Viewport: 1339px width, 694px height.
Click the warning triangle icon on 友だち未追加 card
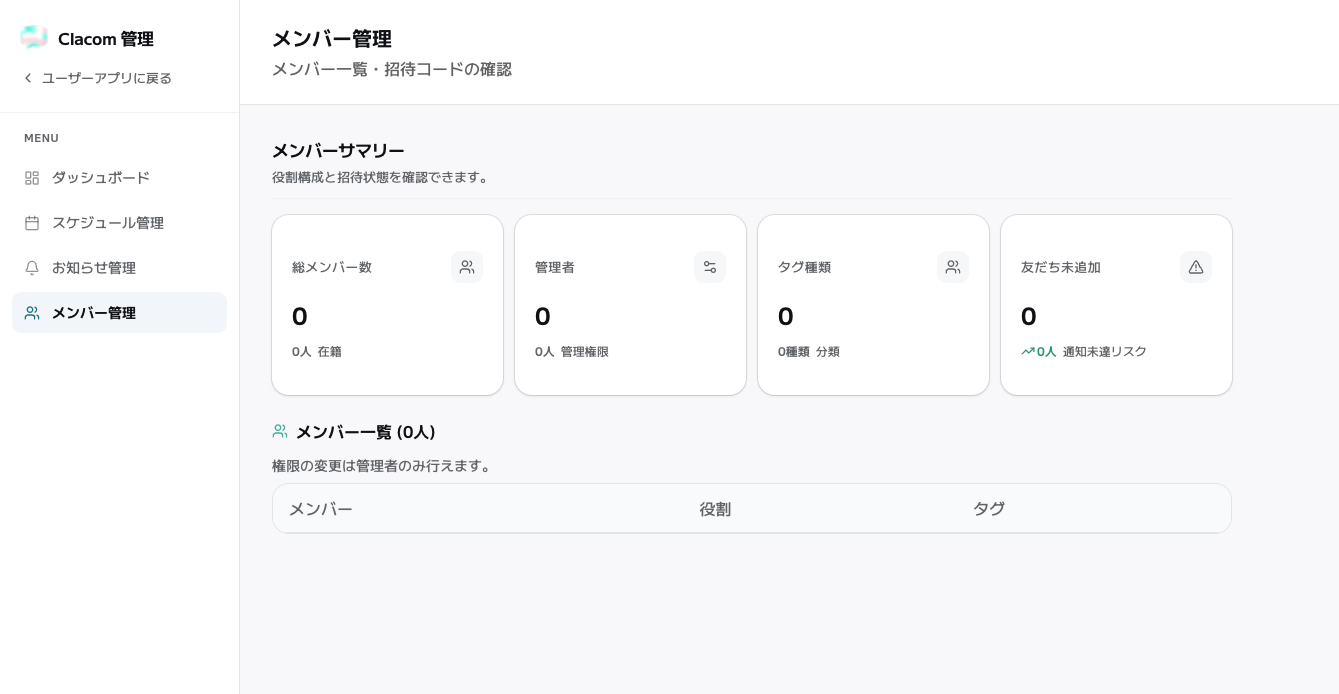coord(1196,267)
